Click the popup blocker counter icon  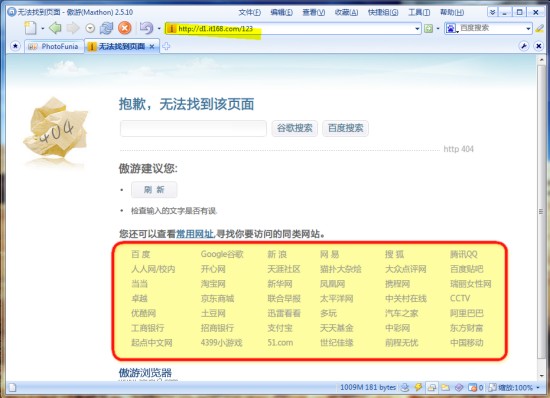[x=476, y=387]
